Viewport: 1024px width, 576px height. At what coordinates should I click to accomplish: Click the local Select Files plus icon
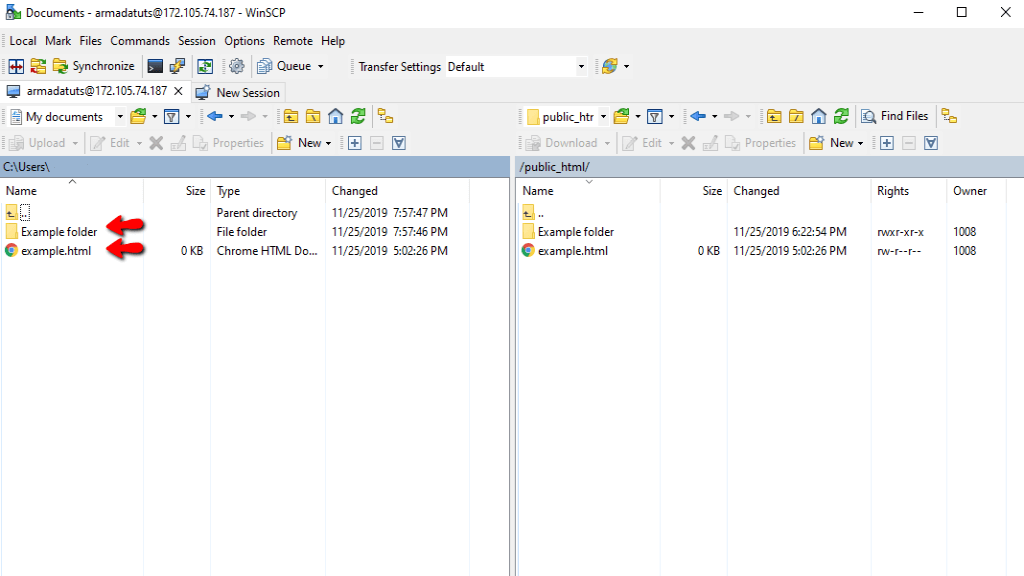point(355,143)
